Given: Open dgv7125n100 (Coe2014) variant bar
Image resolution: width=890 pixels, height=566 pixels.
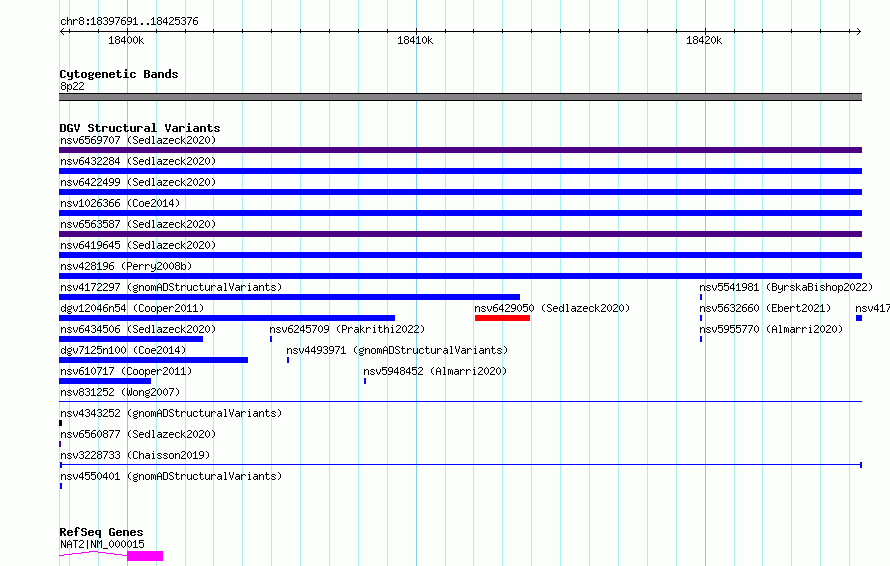Looking at the screenshot, I should pos(153,360).
